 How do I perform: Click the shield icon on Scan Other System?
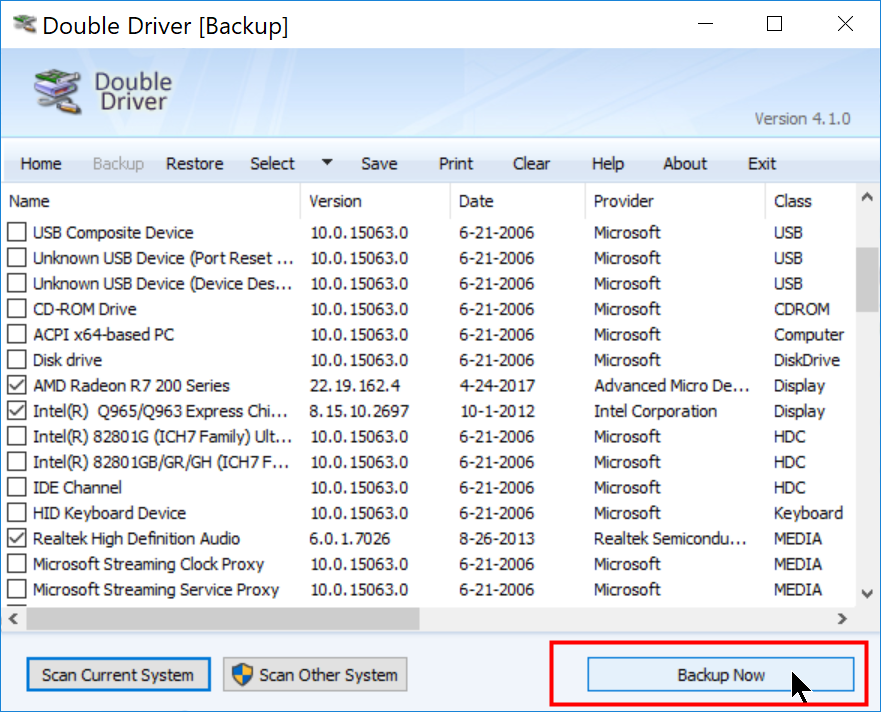pos(242,674)
